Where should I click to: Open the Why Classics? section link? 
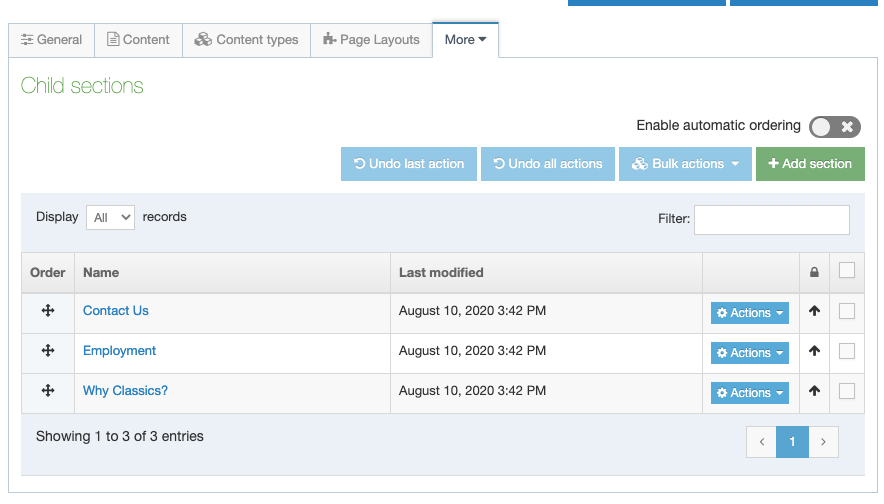pos(125,391)
